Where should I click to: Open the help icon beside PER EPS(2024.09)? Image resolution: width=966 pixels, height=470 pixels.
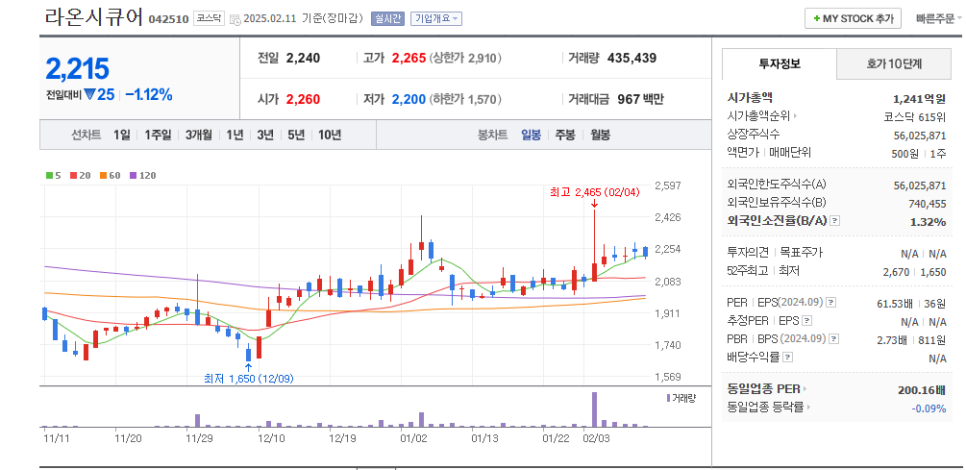(x=831, y=302)
